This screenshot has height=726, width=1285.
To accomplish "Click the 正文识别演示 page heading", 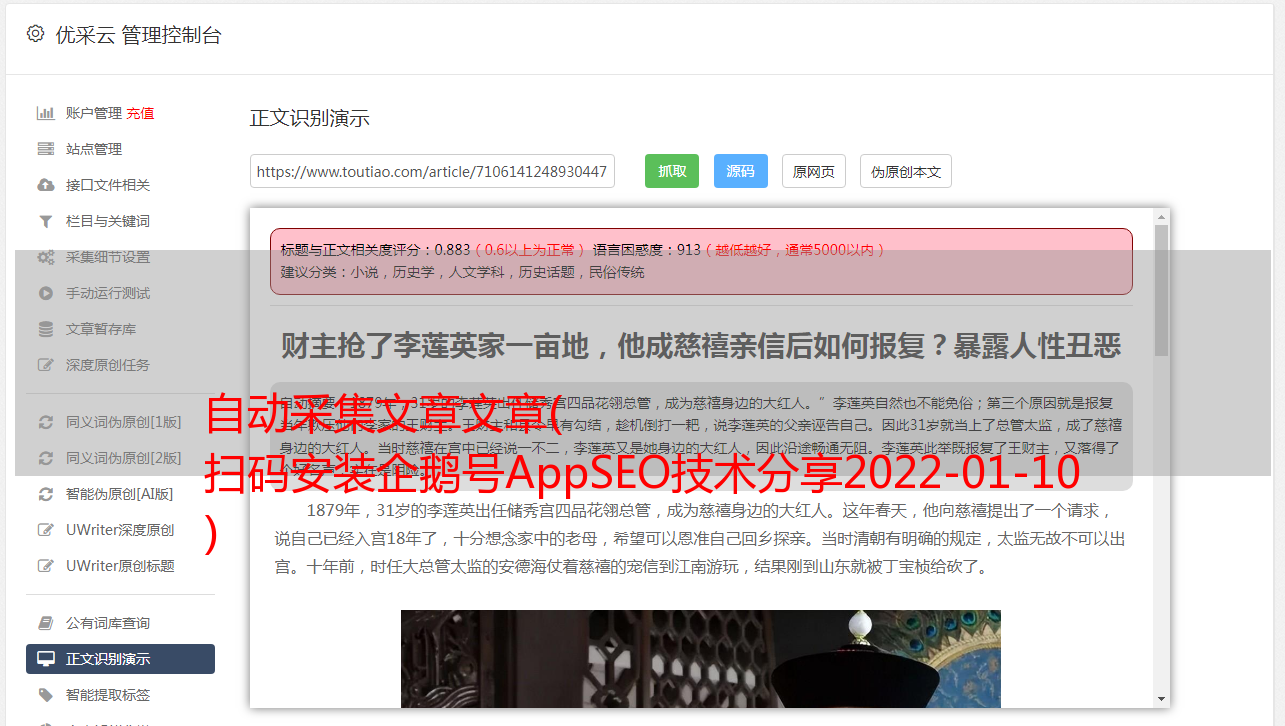I will coord(310,118).
